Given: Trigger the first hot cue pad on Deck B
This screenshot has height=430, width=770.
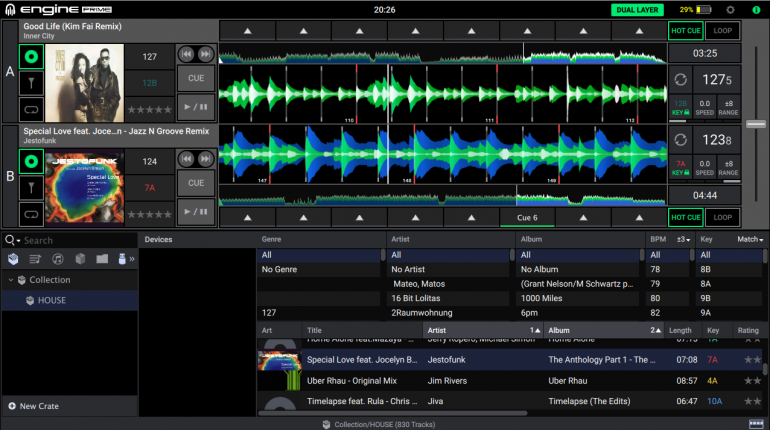Looking at the screenshot, I should point(248,217).
